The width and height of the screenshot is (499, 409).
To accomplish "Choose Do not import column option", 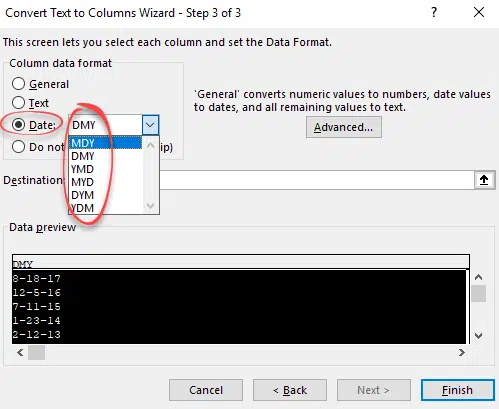I will [x=18, y=147].
